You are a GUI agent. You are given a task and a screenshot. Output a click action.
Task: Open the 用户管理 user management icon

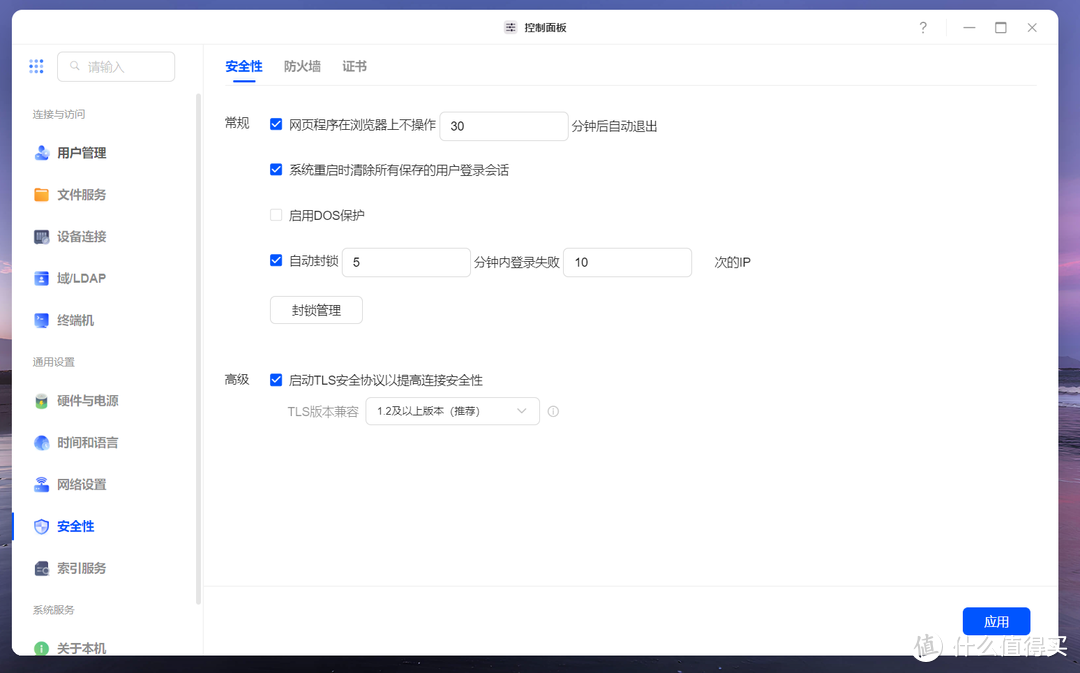click(x=42, y=153)
